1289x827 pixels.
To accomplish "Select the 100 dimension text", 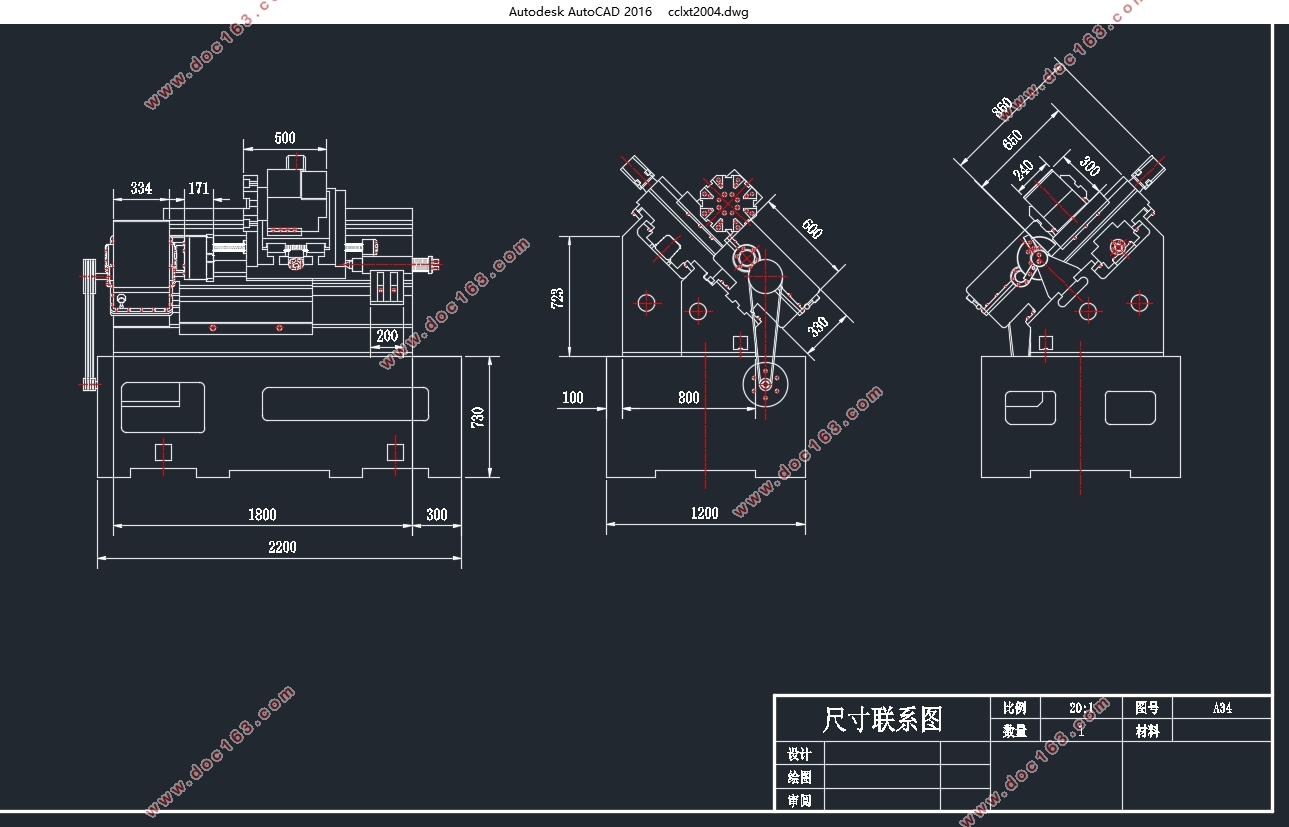I will [x=572, y=398].
